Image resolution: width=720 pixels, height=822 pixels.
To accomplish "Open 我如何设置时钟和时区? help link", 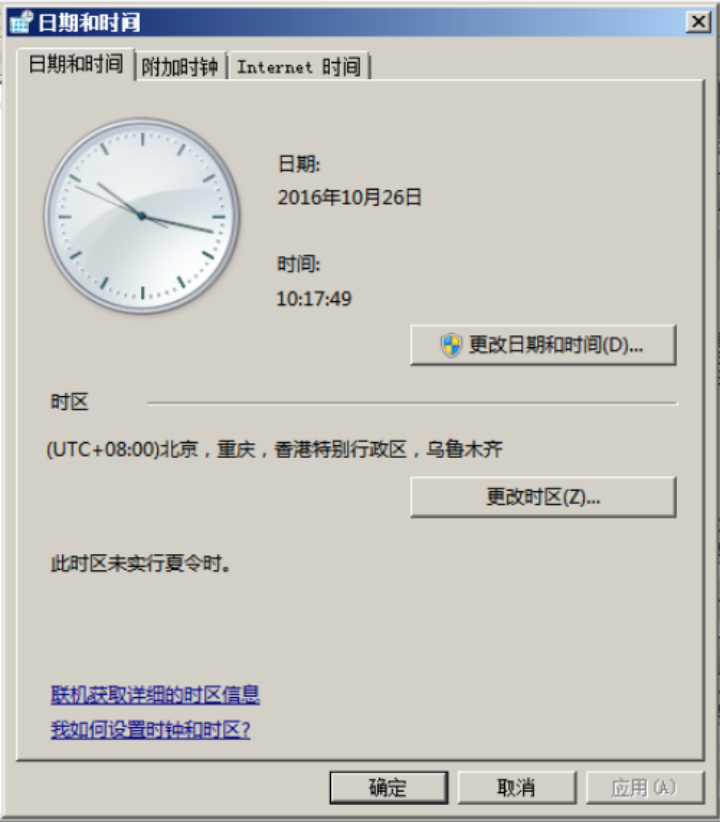I will click(151, 729).
